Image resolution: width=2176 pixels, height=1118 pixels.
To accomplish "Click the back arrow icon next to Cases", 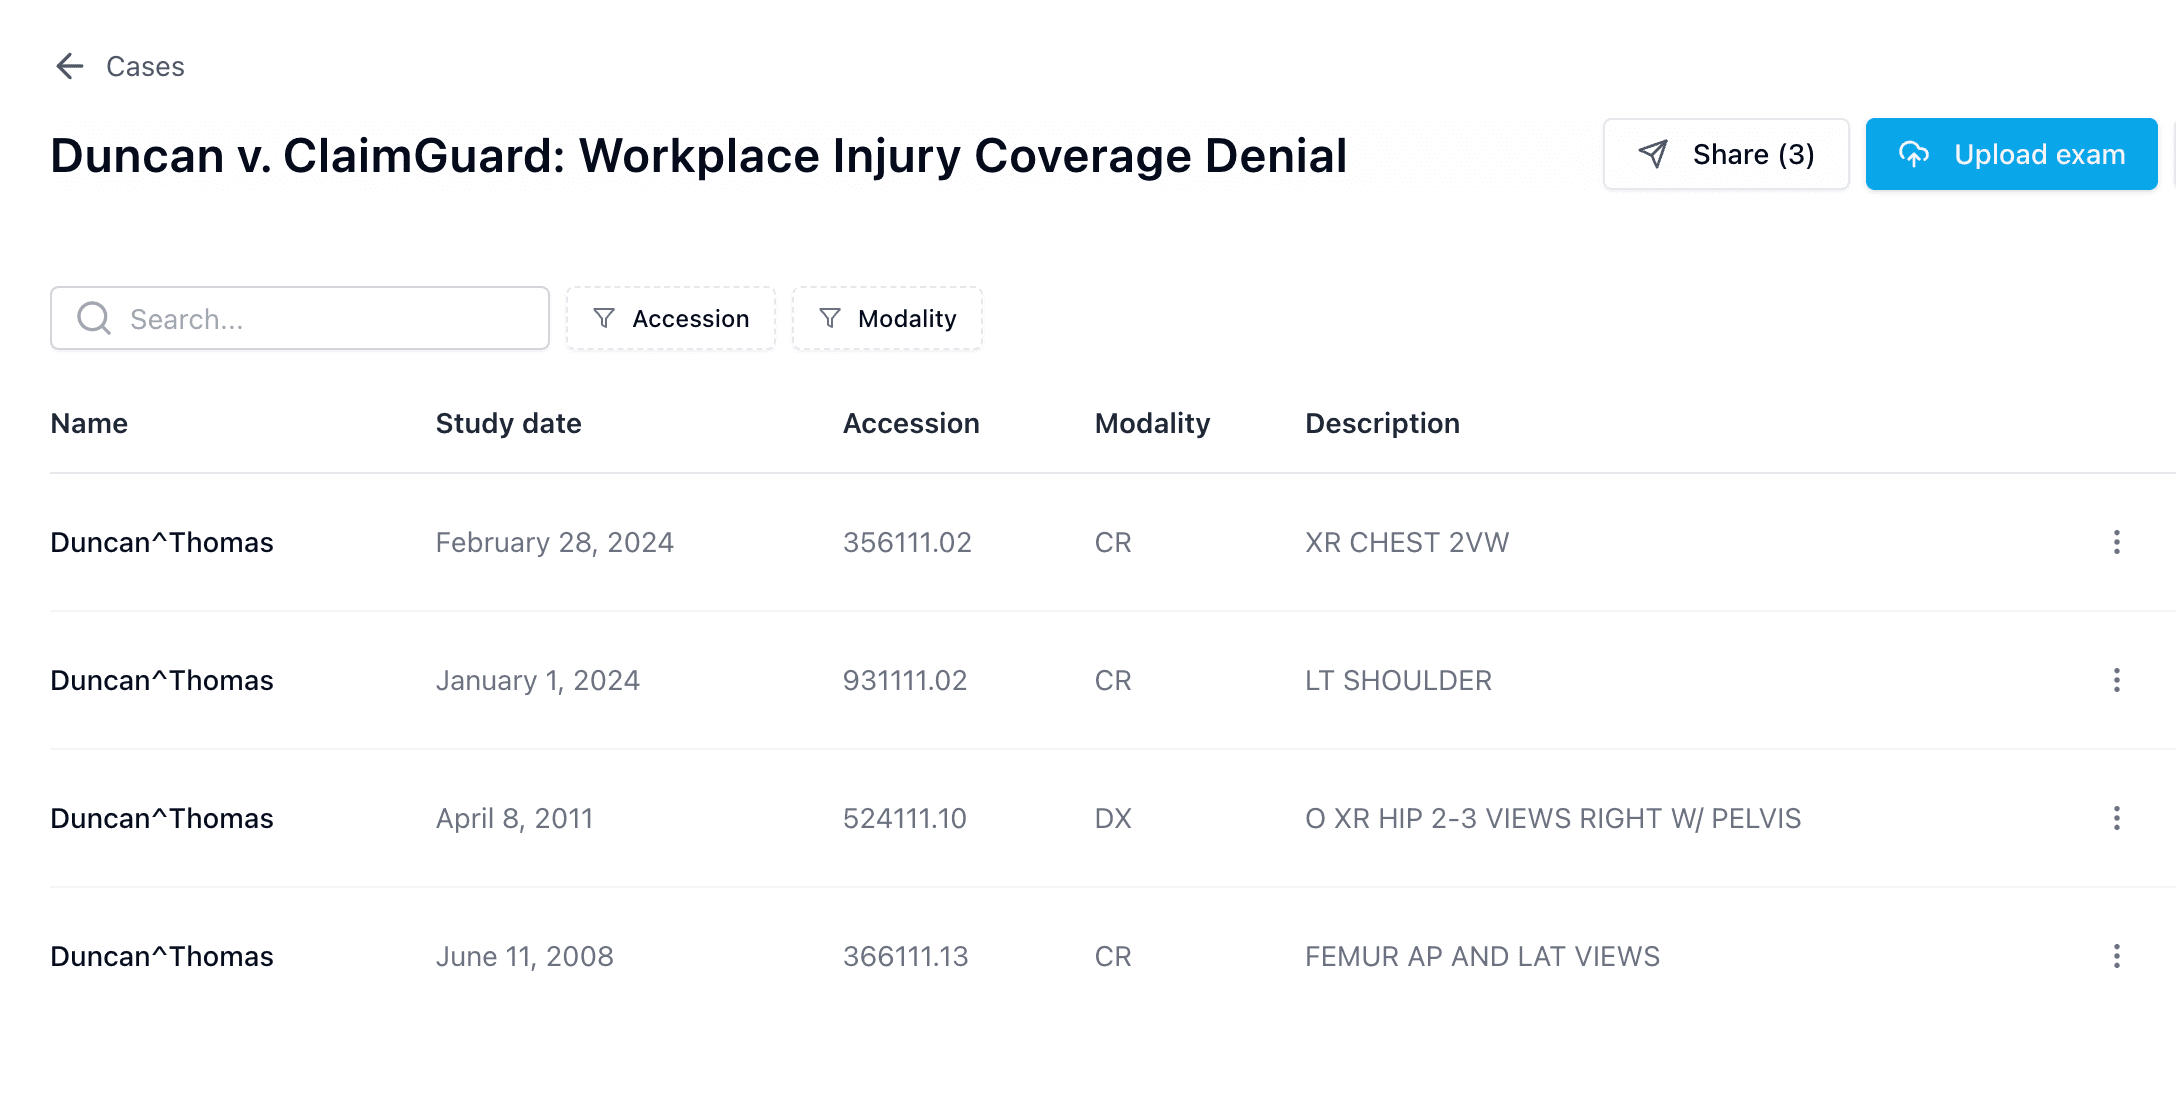I will pyautogui.click(x=69, y=67).
